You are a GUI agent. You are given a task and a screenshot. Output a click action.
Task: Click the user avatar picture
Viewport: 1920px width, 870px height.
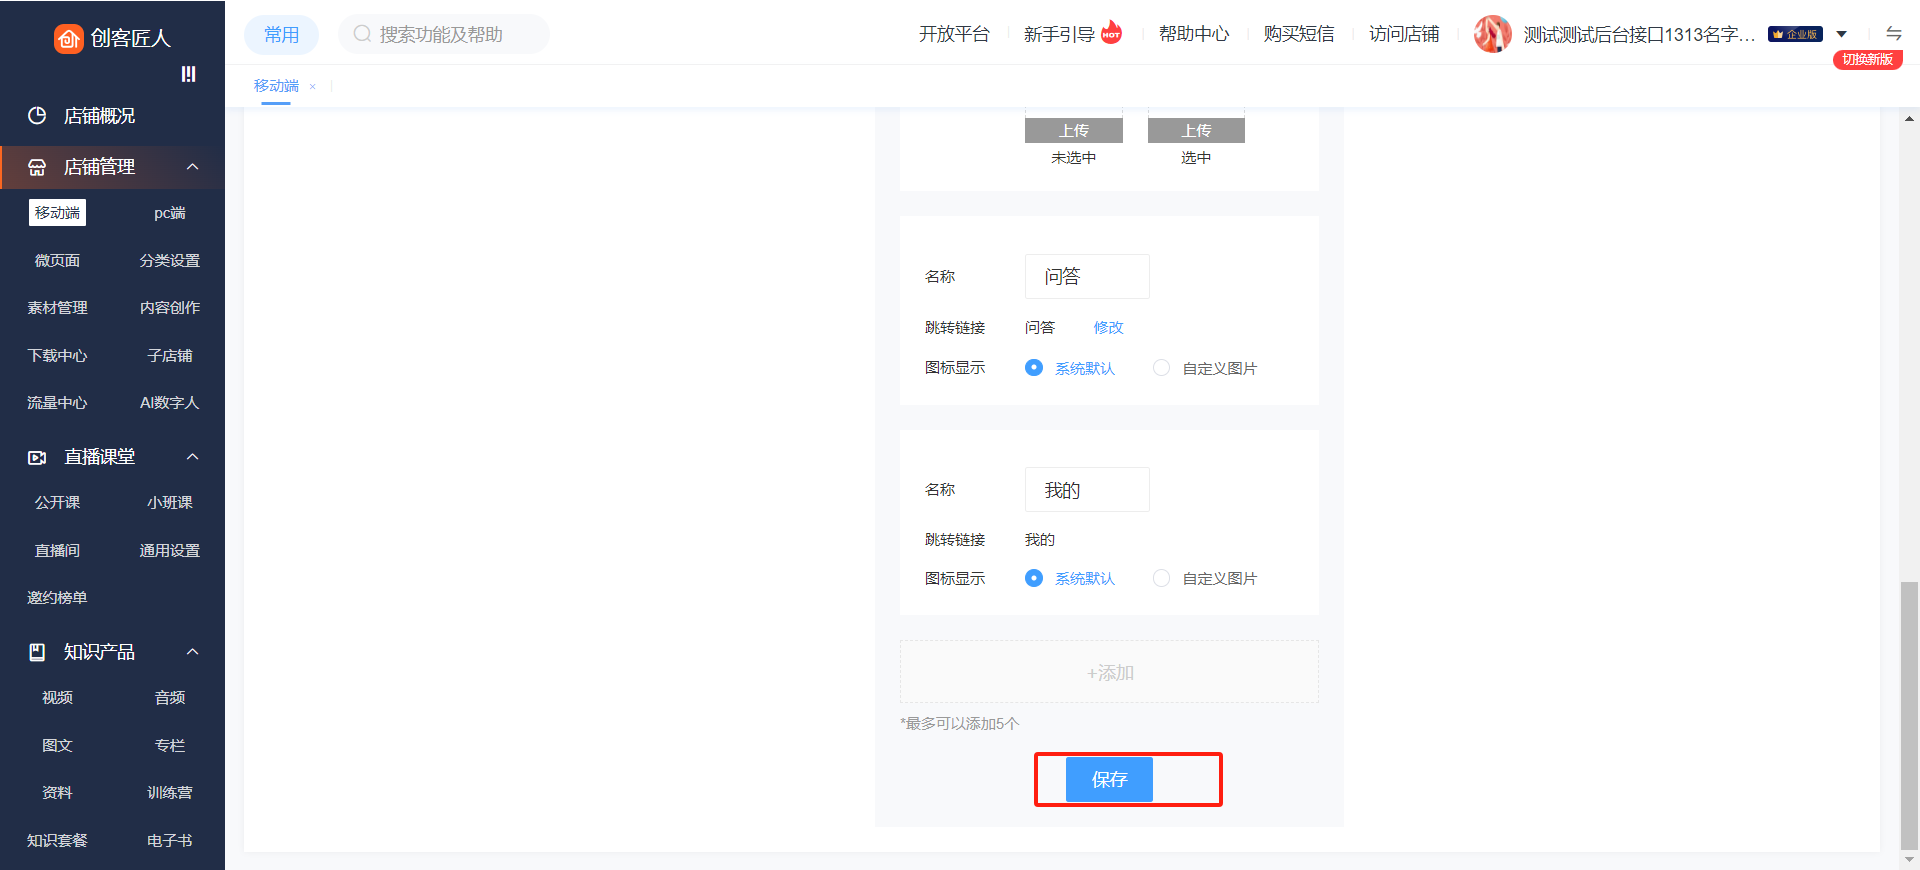click(x=1492, y=34)
